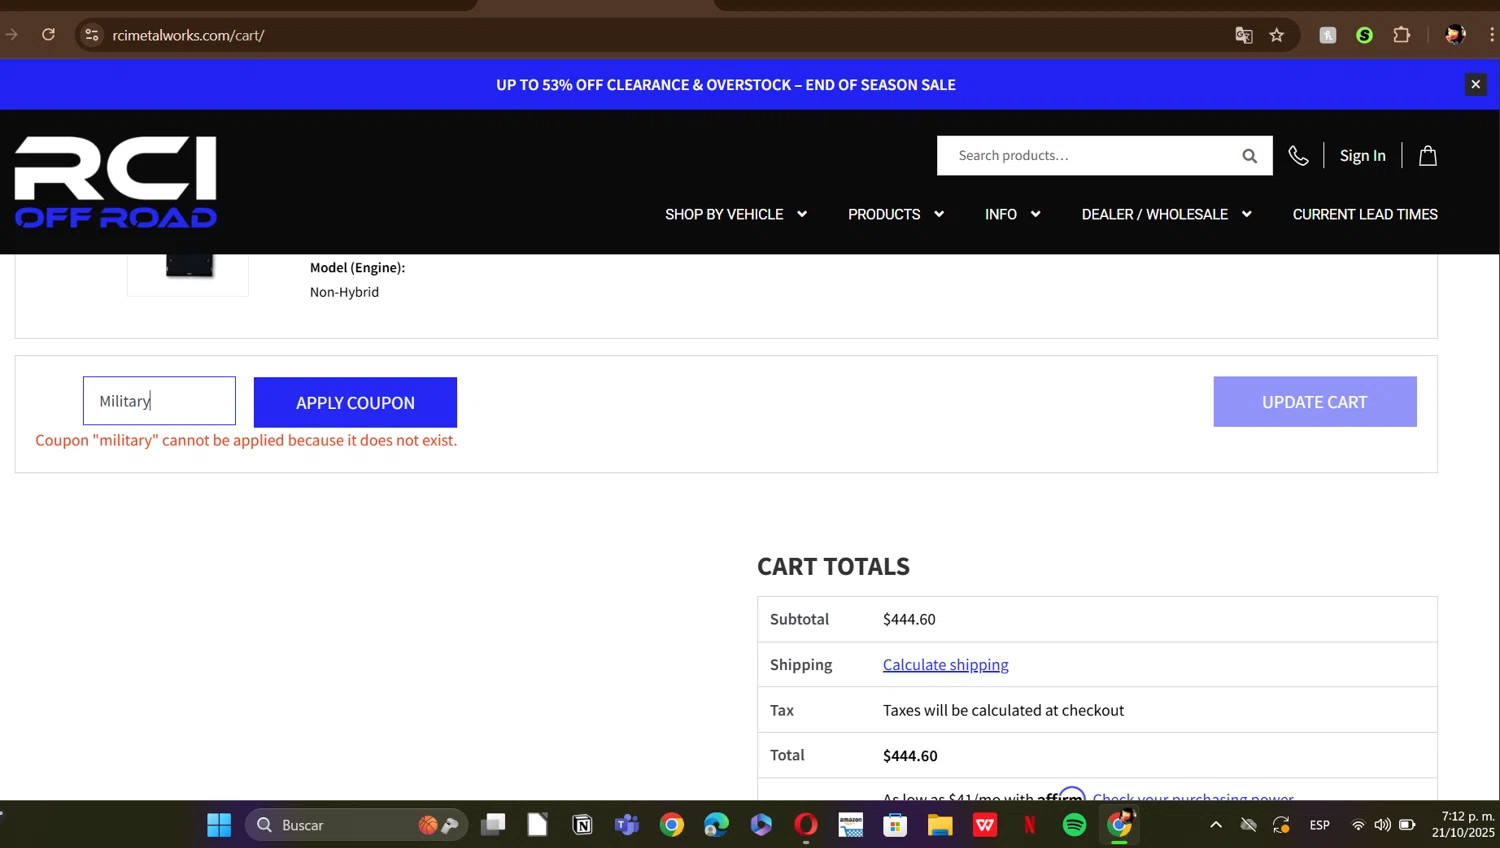Click the coupon does not exist error
Image resolution: width=1500 pixels, height=848 pixels.
tap(246, 440)
